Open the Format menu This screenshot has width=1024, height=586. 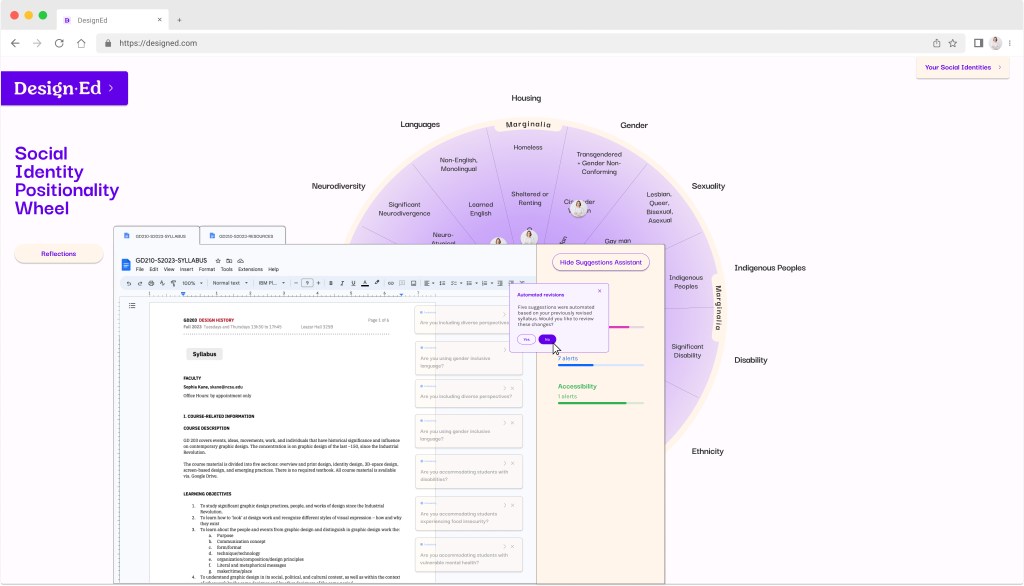[206, 269]
